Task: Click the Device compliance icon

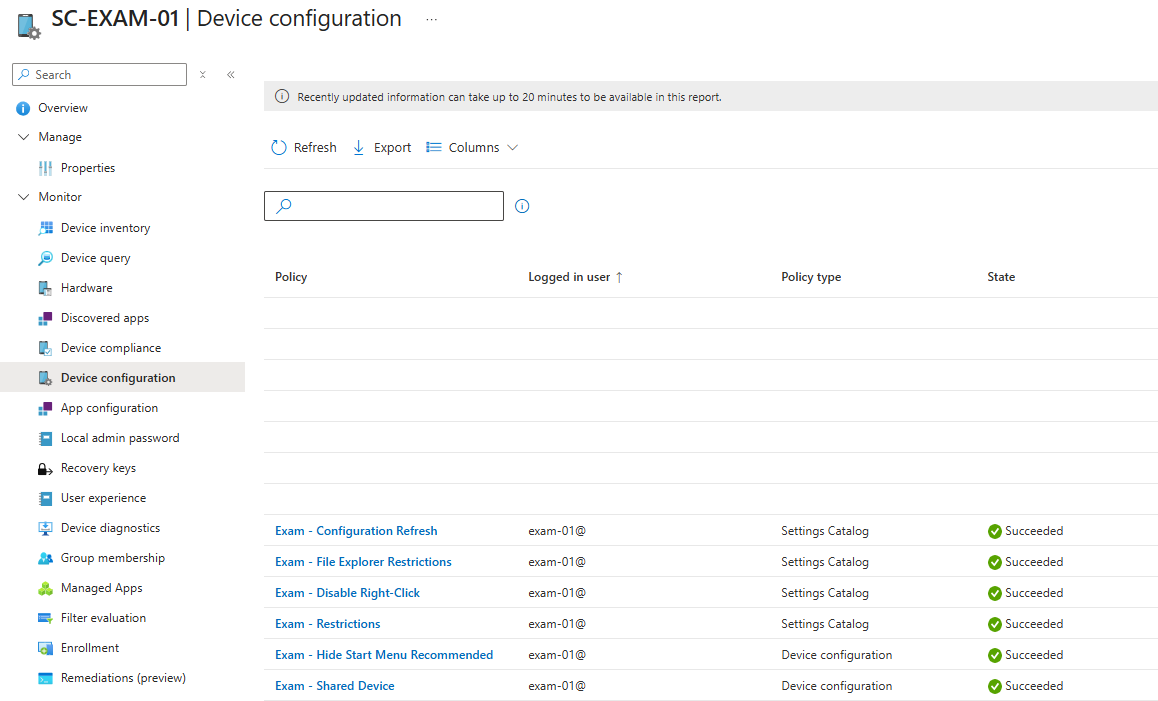Action: [45, 349]
